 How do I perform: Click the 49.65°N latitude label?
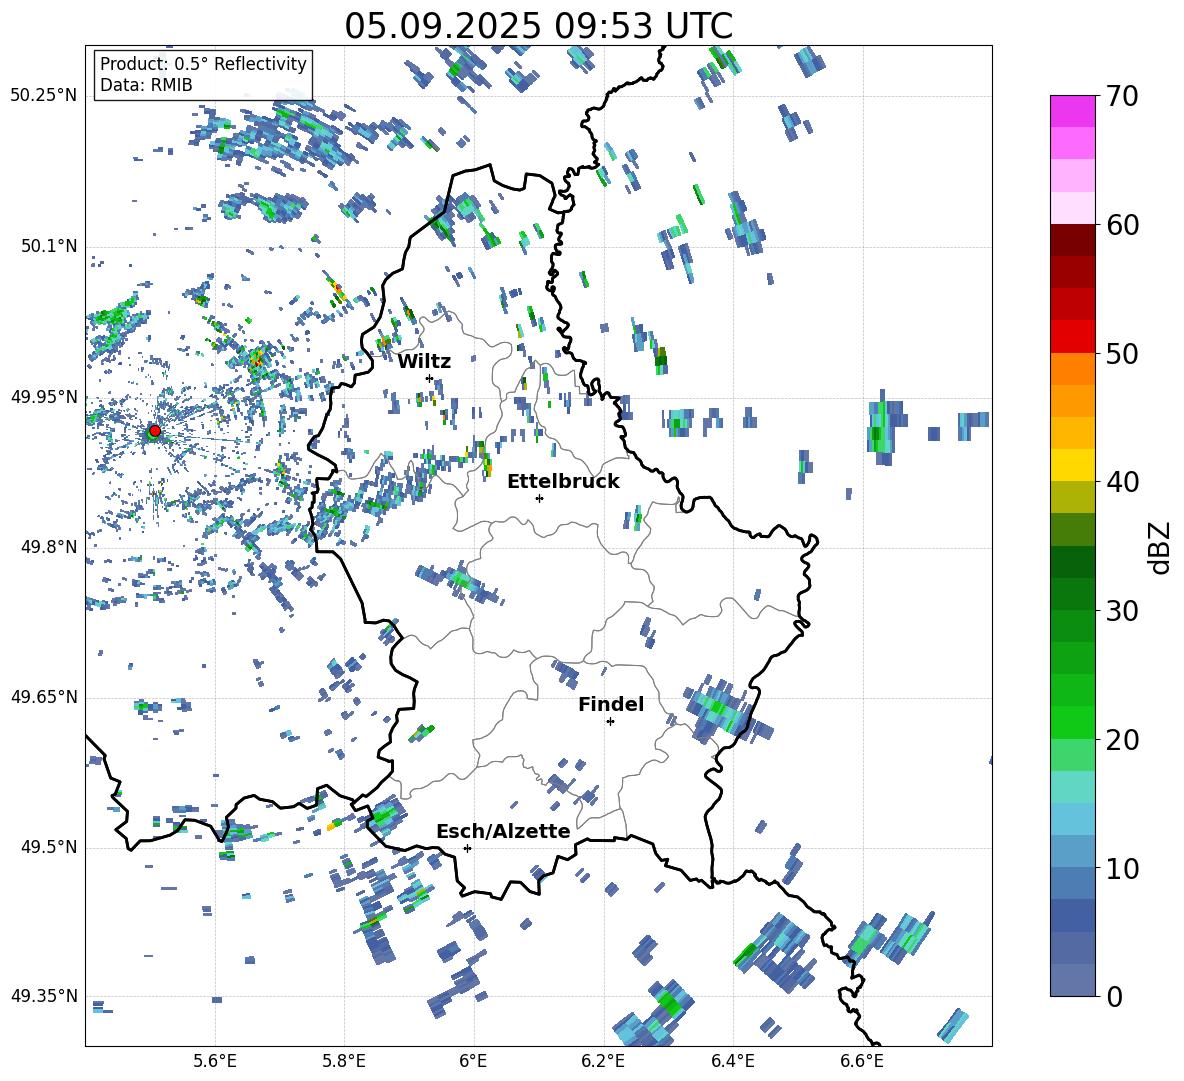click(44, 696)
